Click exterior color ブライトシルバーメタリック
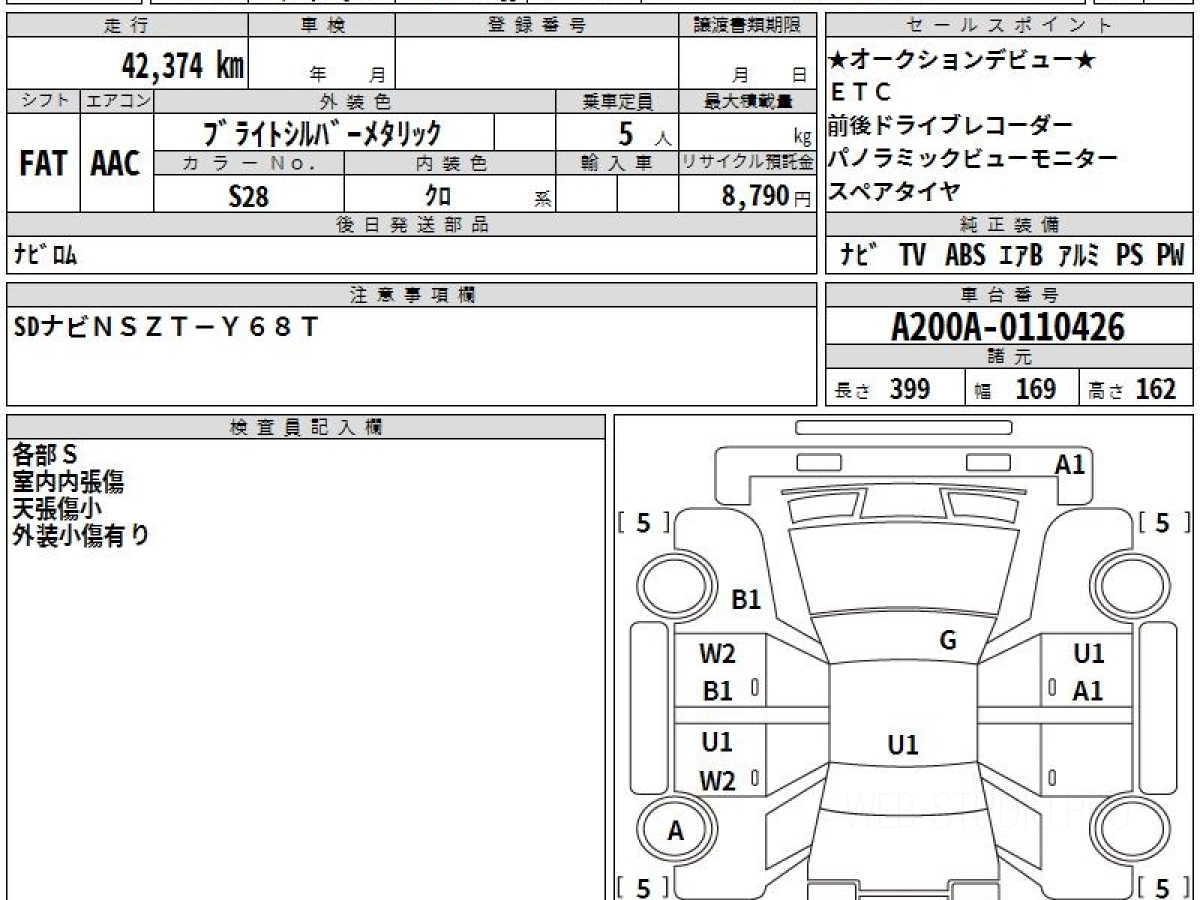 coord(321,133)
